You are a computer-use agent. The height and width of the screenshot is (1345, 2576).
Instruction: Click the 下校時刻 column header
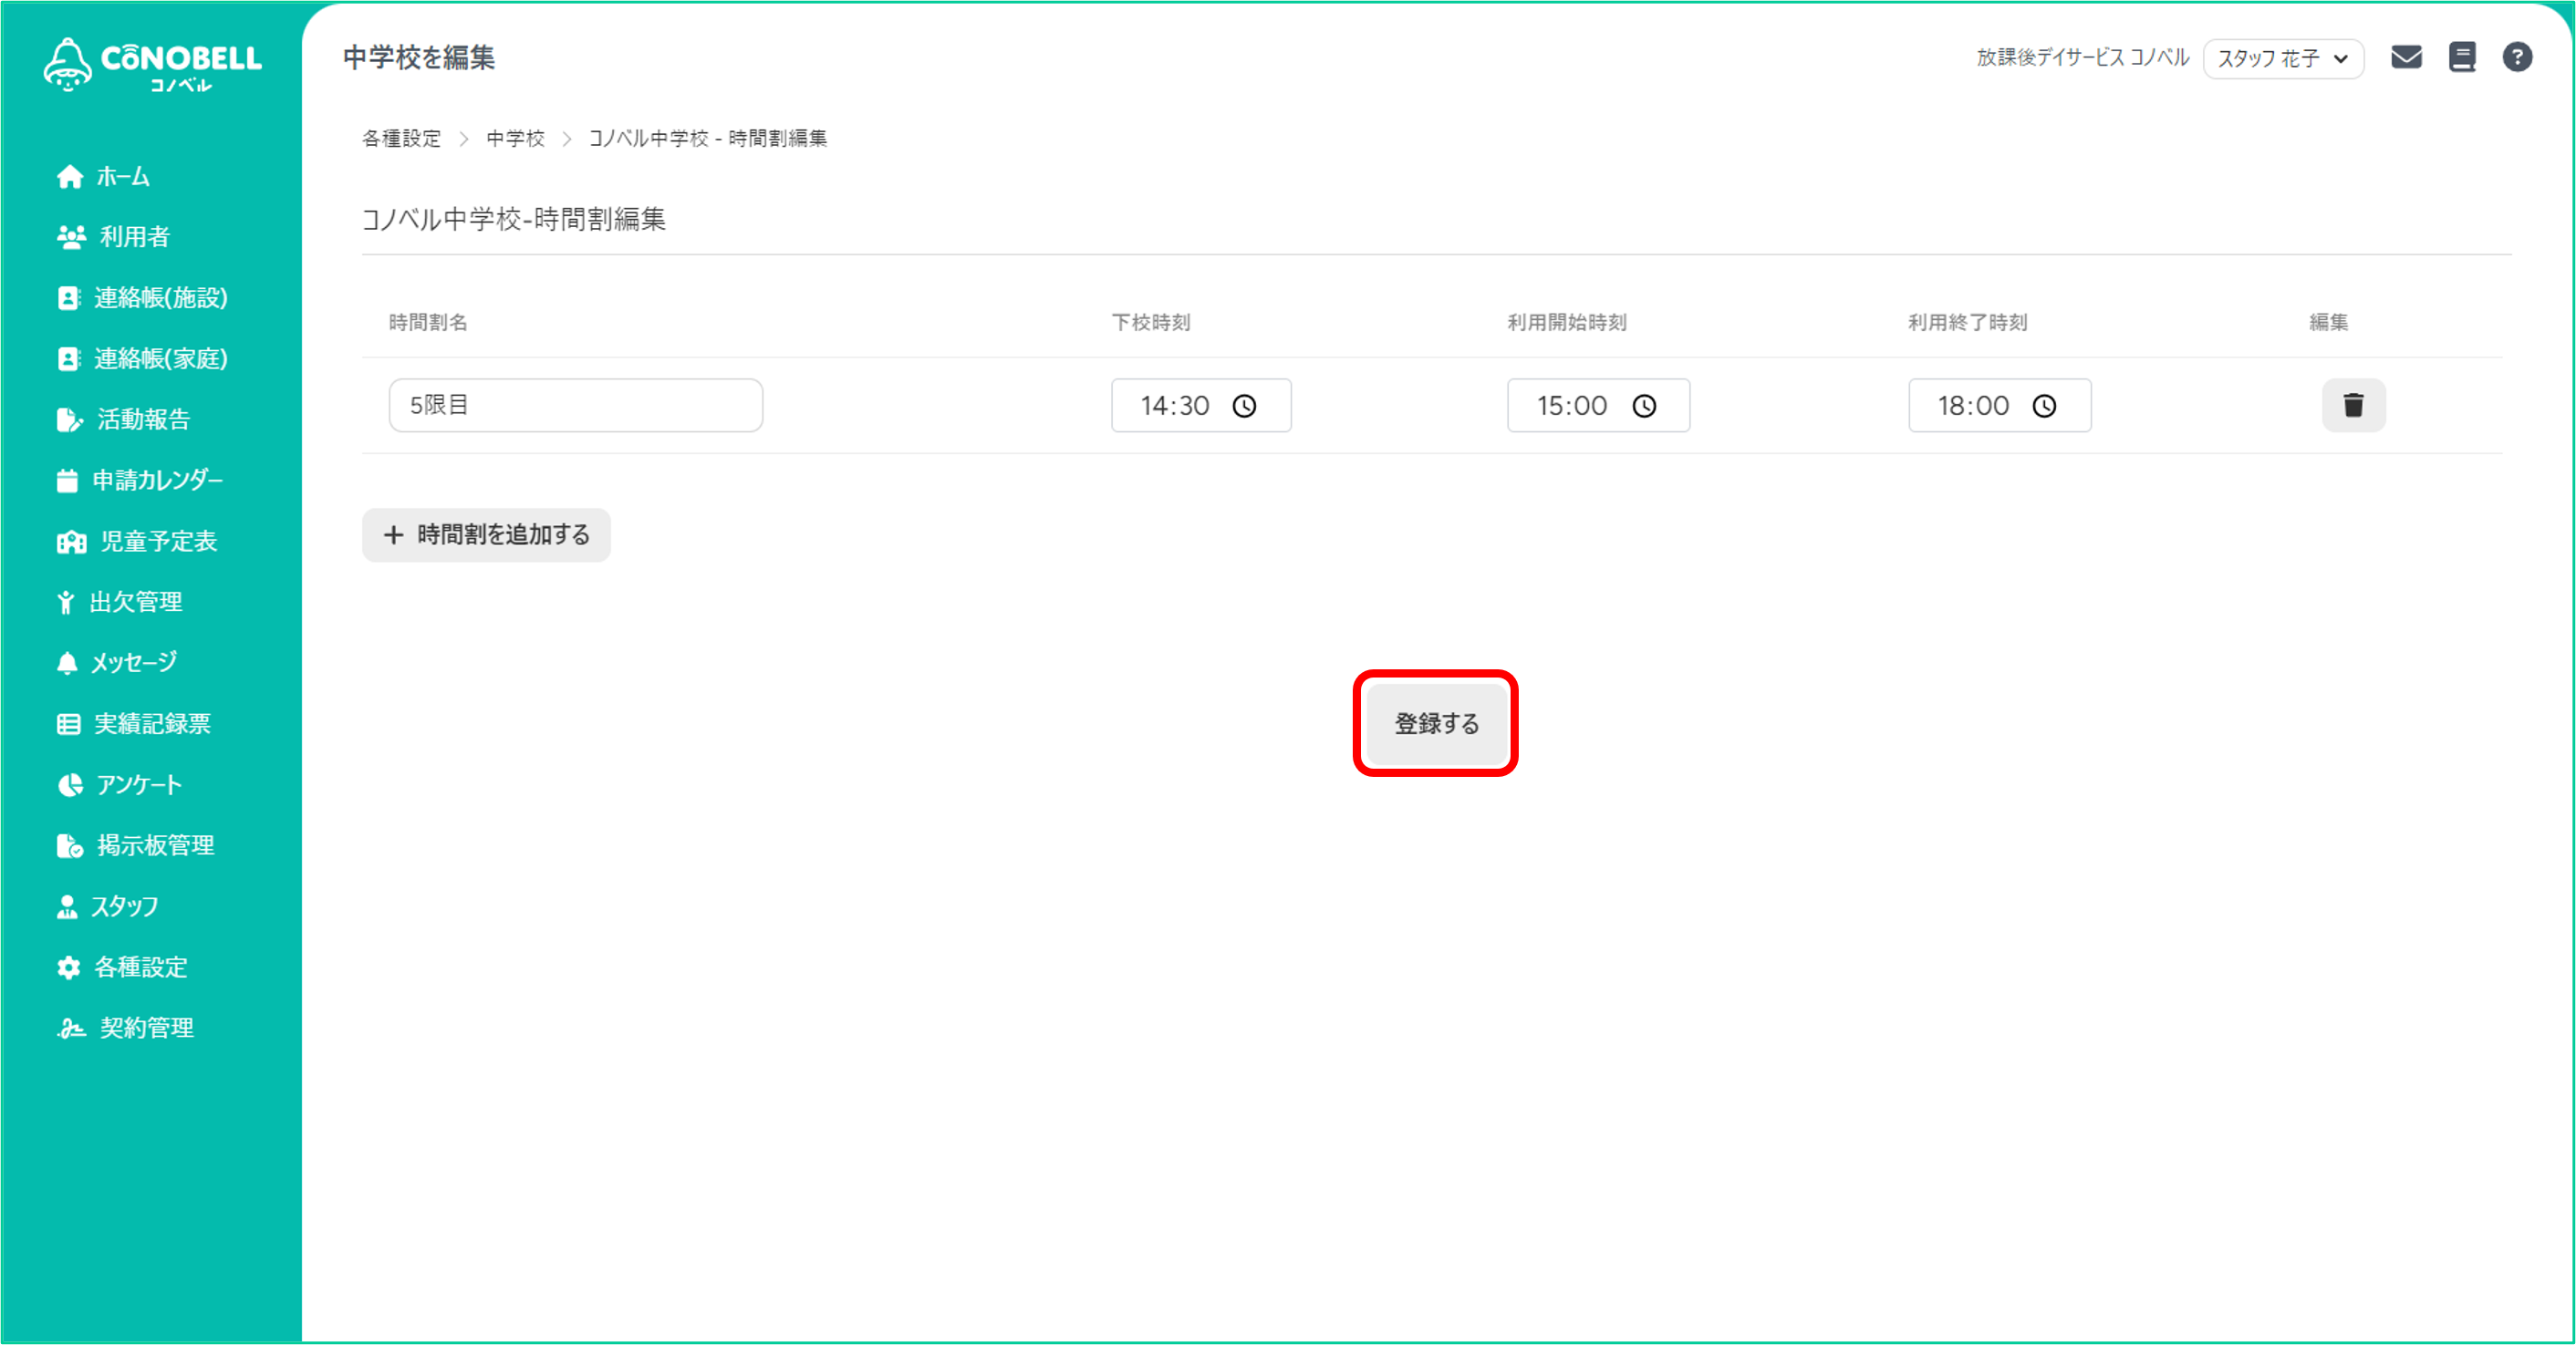(1151, 322)
